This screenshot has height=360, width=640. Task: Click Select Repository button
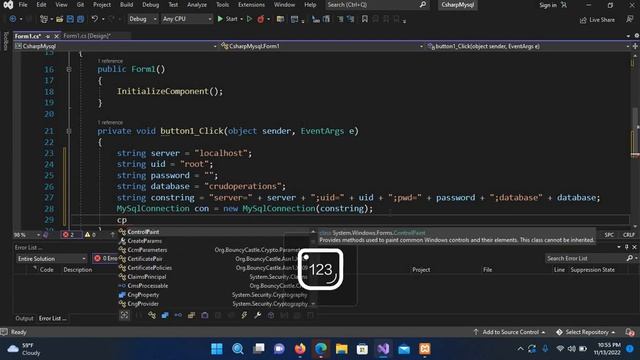586,332
